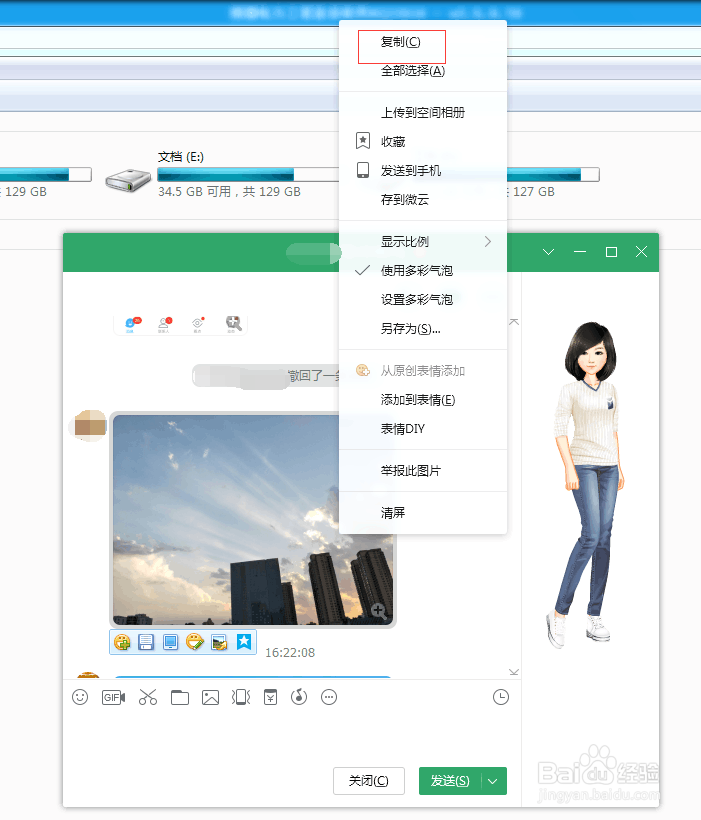Click the usage bar above 127 GB
The image size is (701, 820).
click(552, 174)
